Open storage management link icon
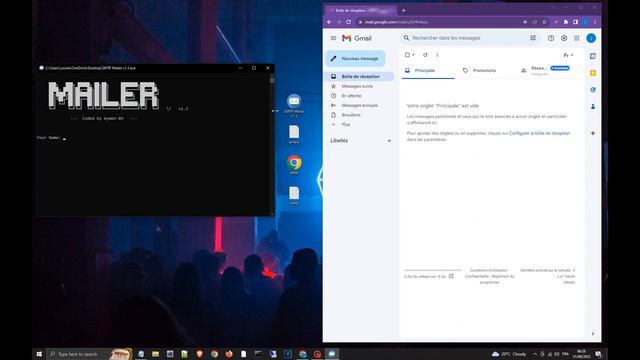The width and height of the screenshot is (640, 360). 451,276
